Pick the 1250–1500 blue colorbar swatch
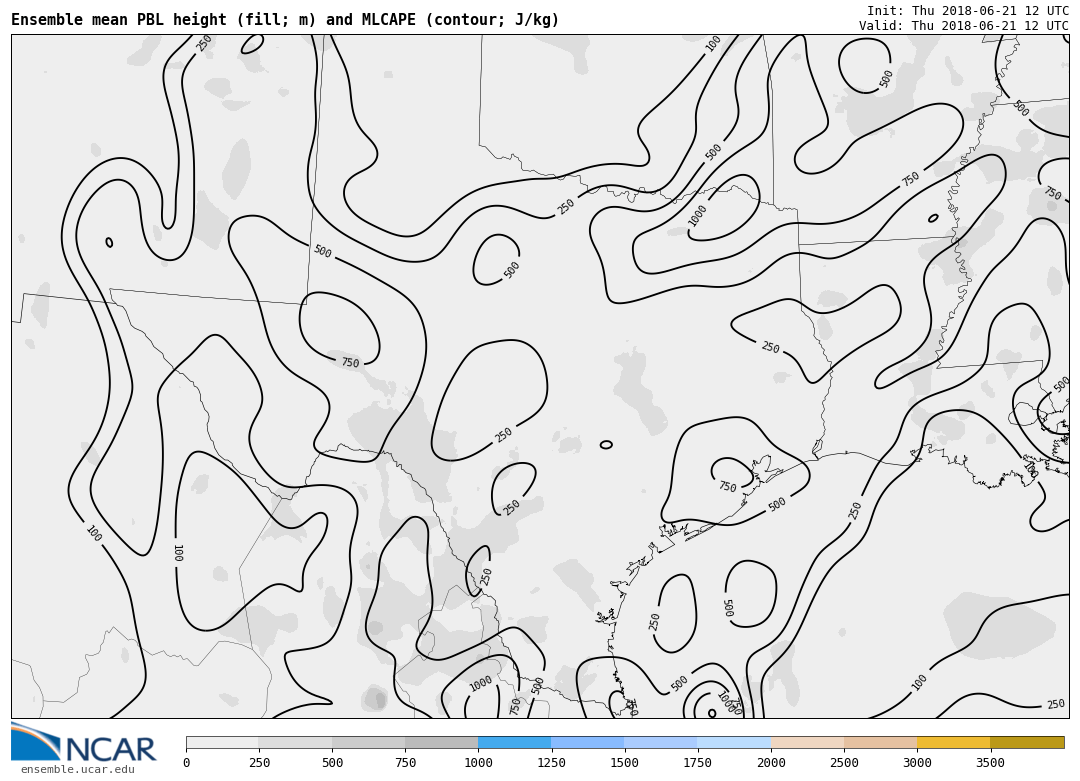 (587, 742)
